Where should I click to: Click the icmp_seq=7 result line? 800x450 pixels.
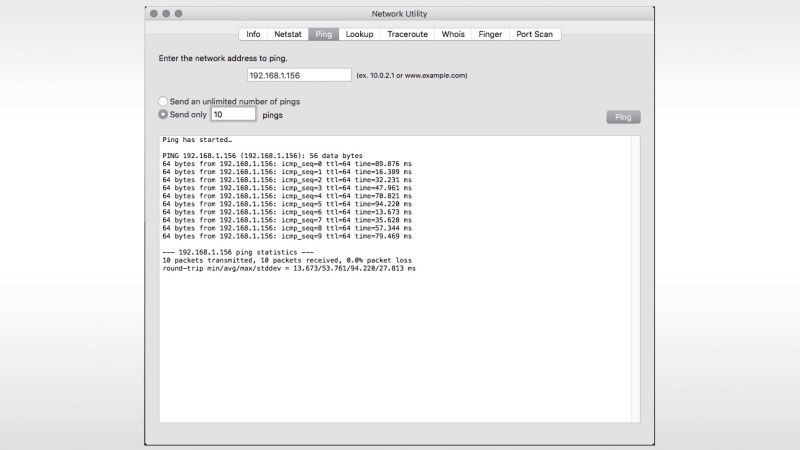287,220
